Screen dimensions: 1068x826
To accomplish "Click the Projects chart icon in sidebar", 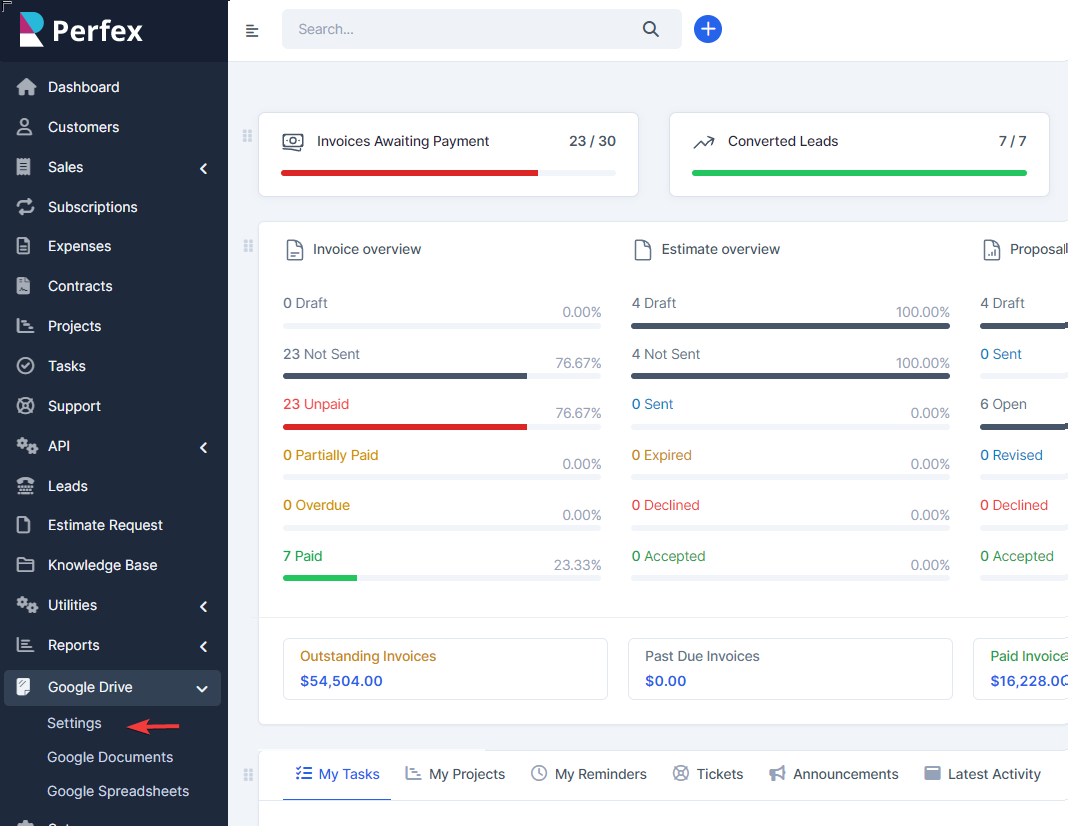I will 26,326.
